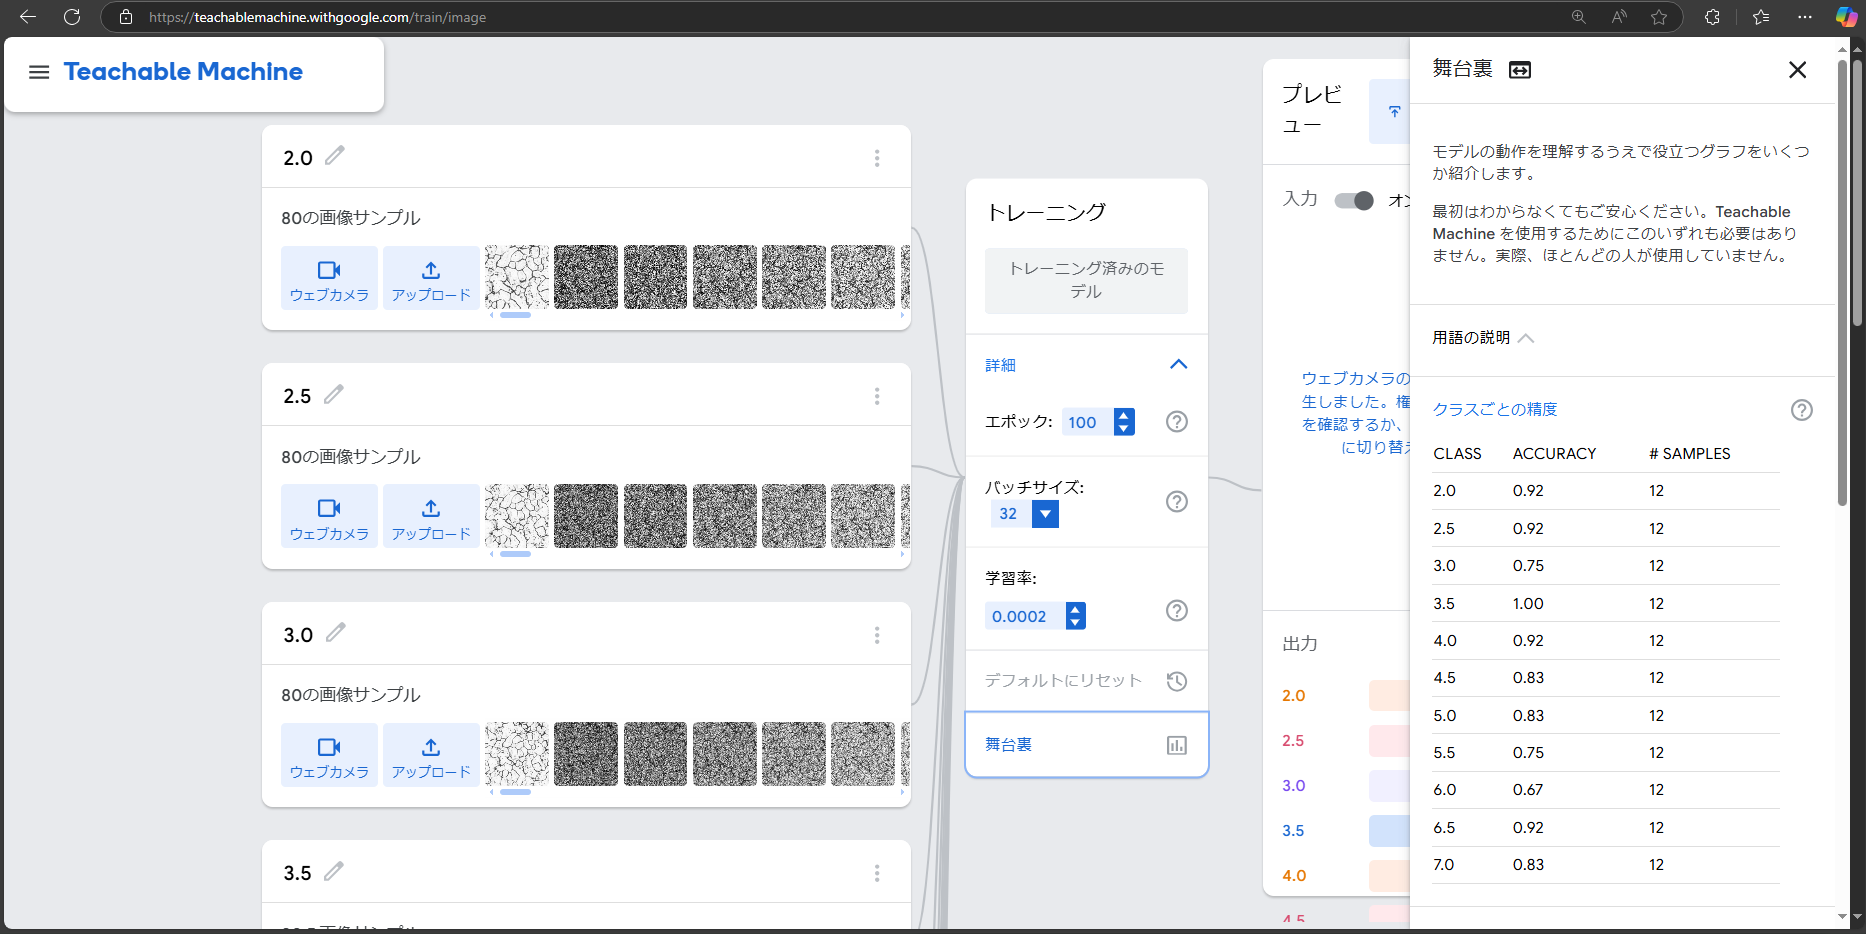Screen dimensions: 1866x934
Task: Open browser settings and more menu
Action: click(1804, 17)
